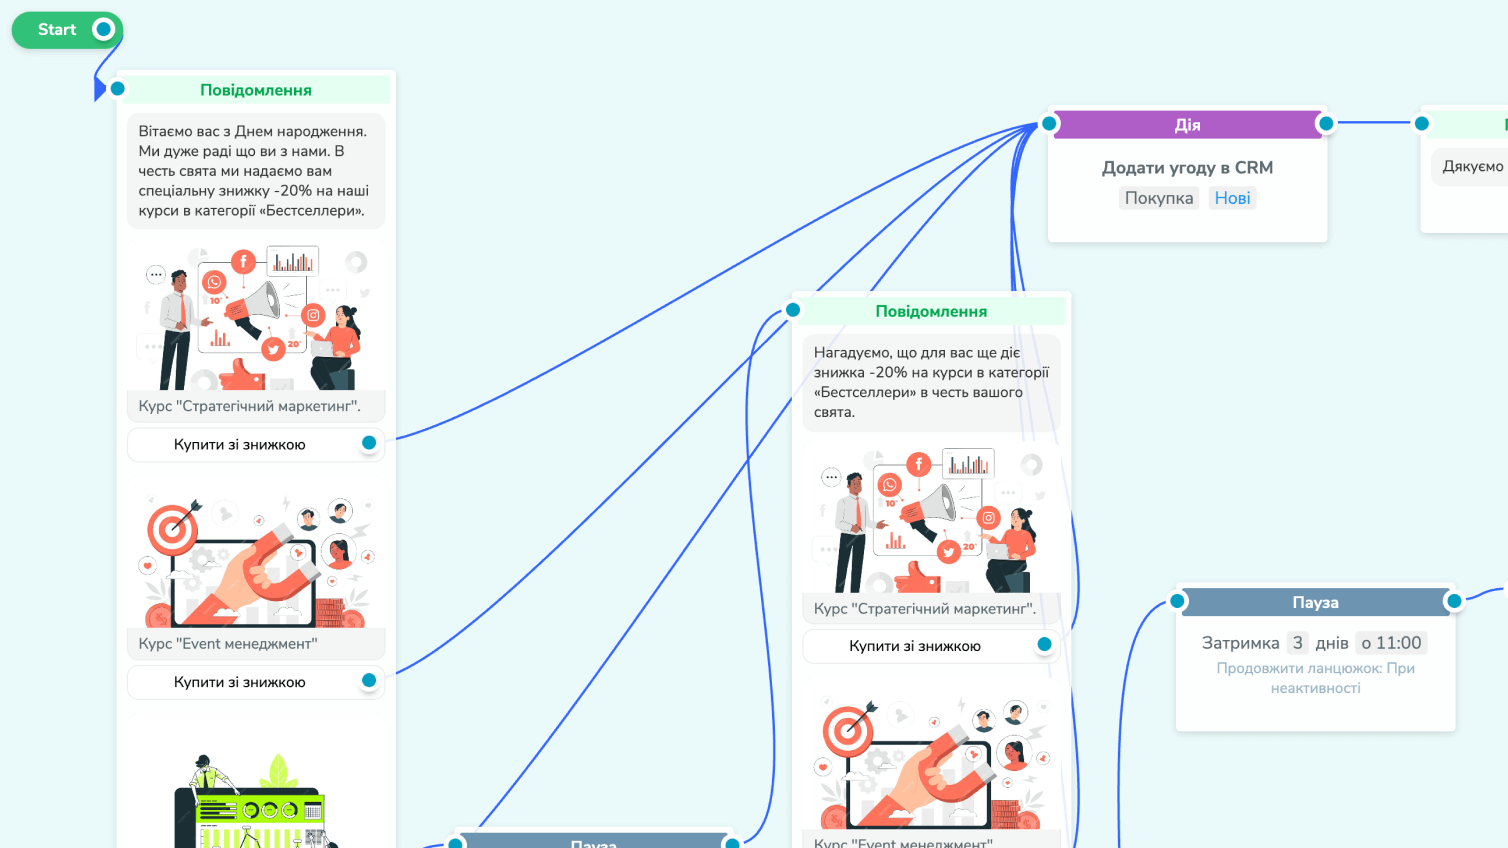Click the Дія block input connector
Viewport: 1508px width, 848px height.
1049,124
